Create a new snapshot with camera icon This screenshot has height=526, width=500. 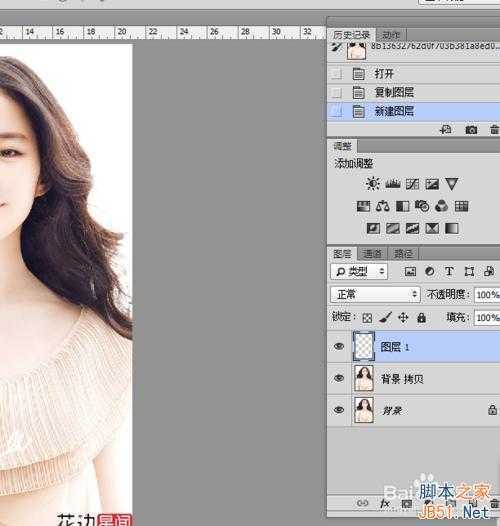471,129
